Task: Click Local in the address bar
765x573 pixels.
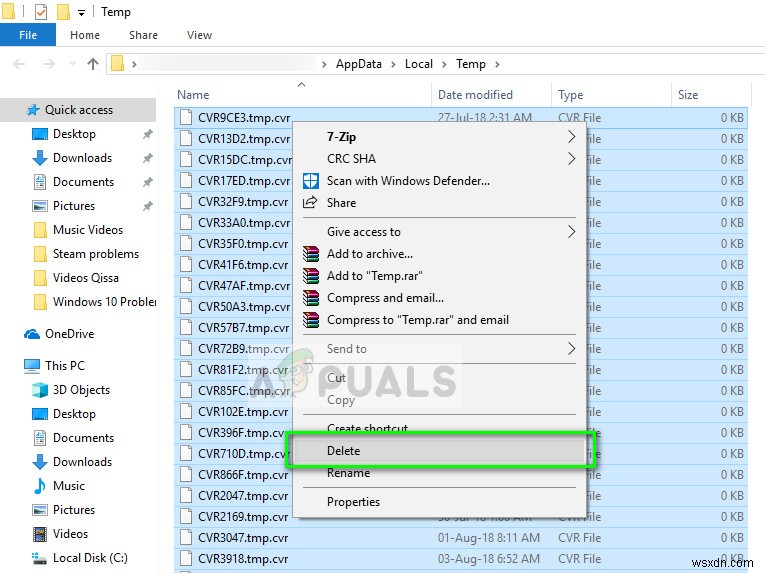Action: click(x=419, y=64)
